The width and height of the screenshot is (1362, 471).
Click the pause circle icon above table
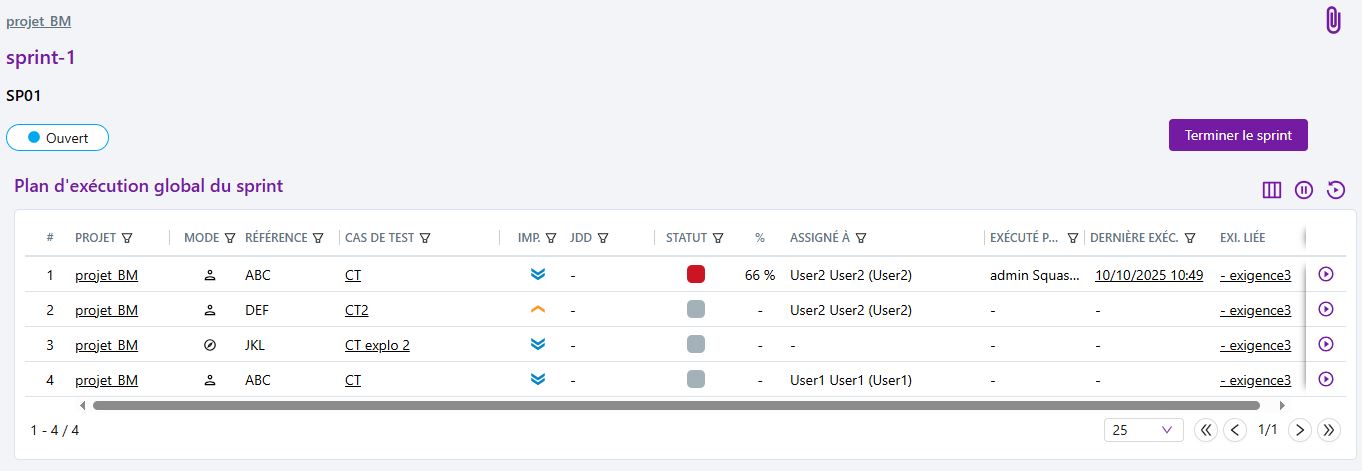pos(1304,190)
